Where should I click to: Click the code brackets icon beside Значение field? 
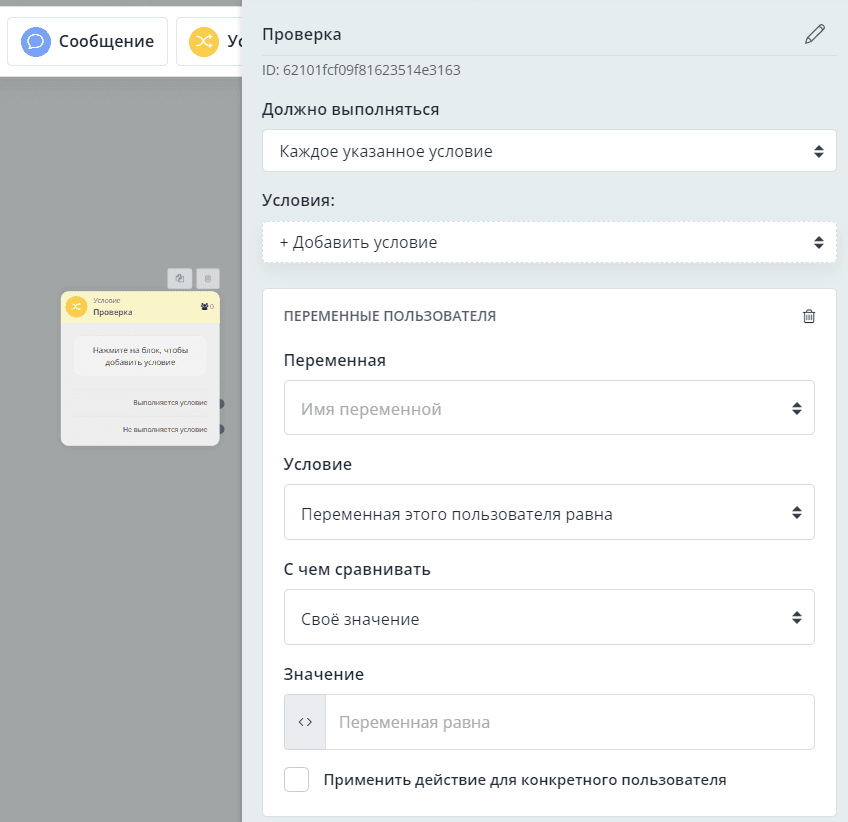305,722
